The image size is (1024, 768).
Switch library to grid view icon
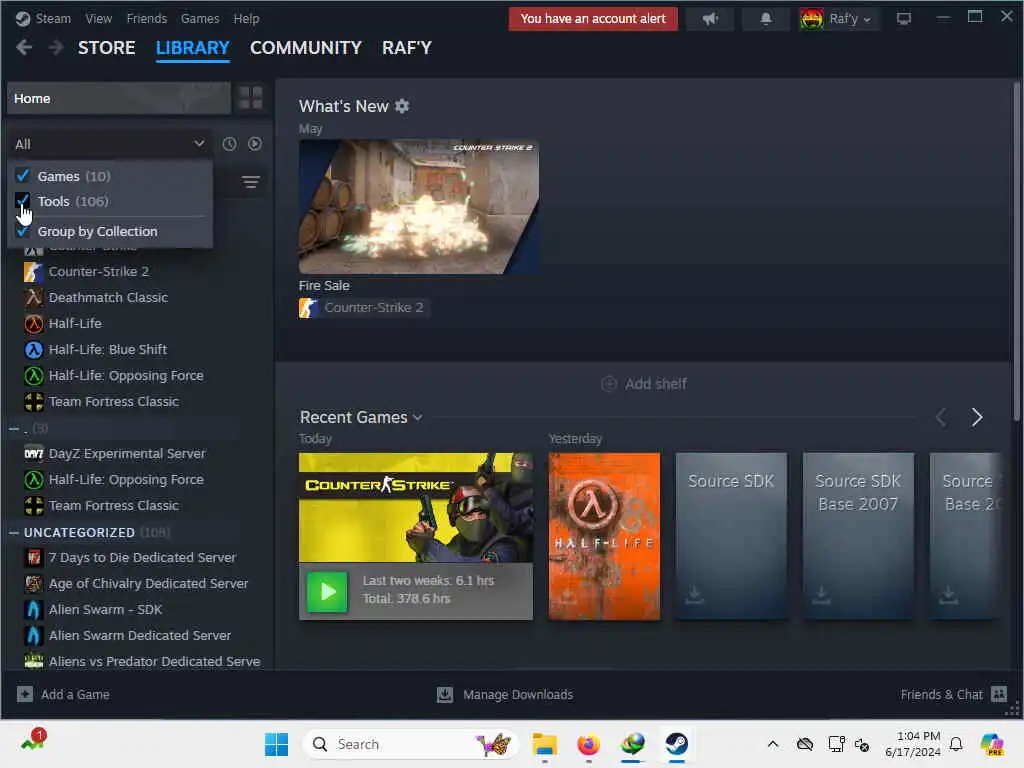tap(250, 98)
